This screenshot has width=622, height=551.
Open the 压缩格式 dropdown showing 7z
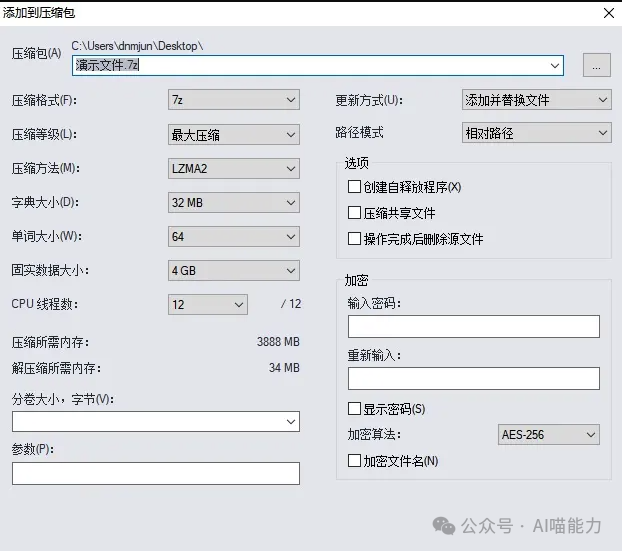point(234,100)
